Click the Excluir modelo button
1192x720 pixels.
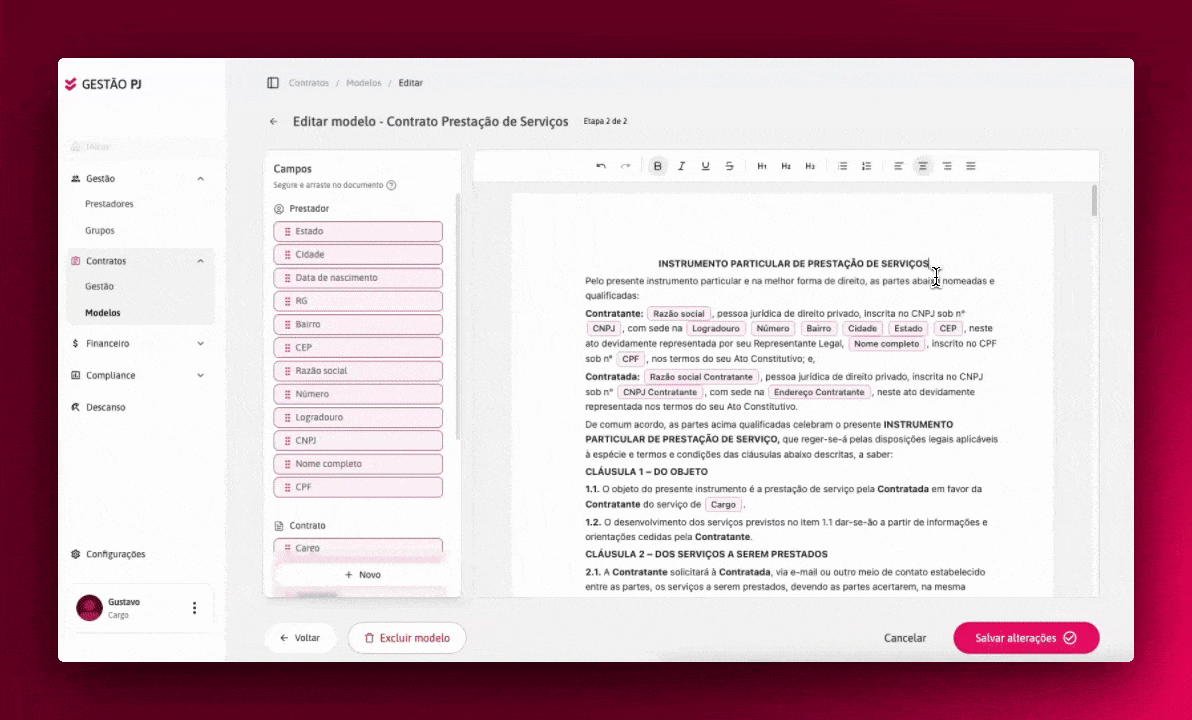click(407, 638)
